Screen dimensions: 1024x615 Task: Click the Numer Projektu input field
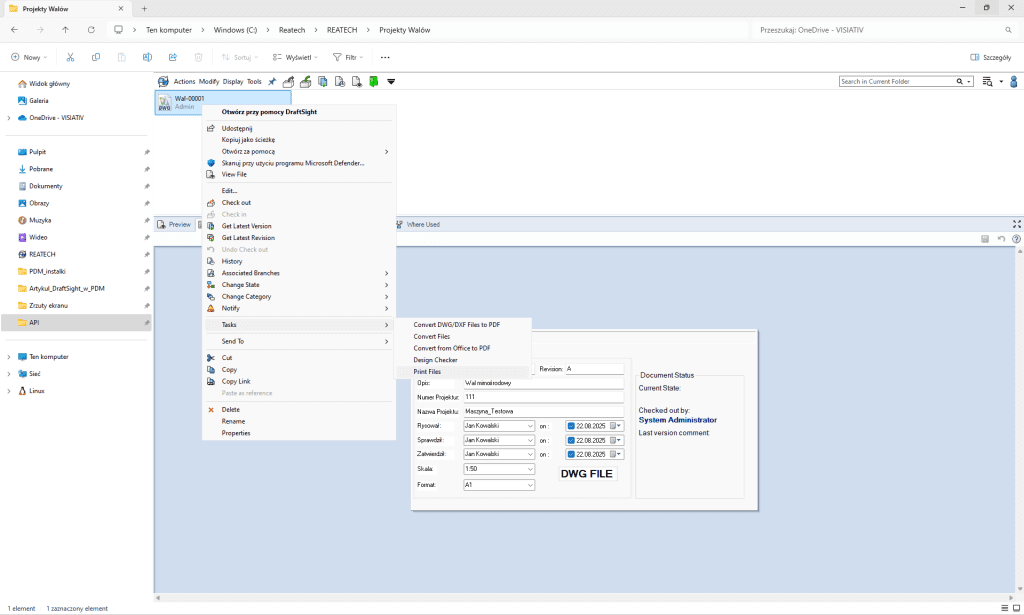click(x=543, y=397)
